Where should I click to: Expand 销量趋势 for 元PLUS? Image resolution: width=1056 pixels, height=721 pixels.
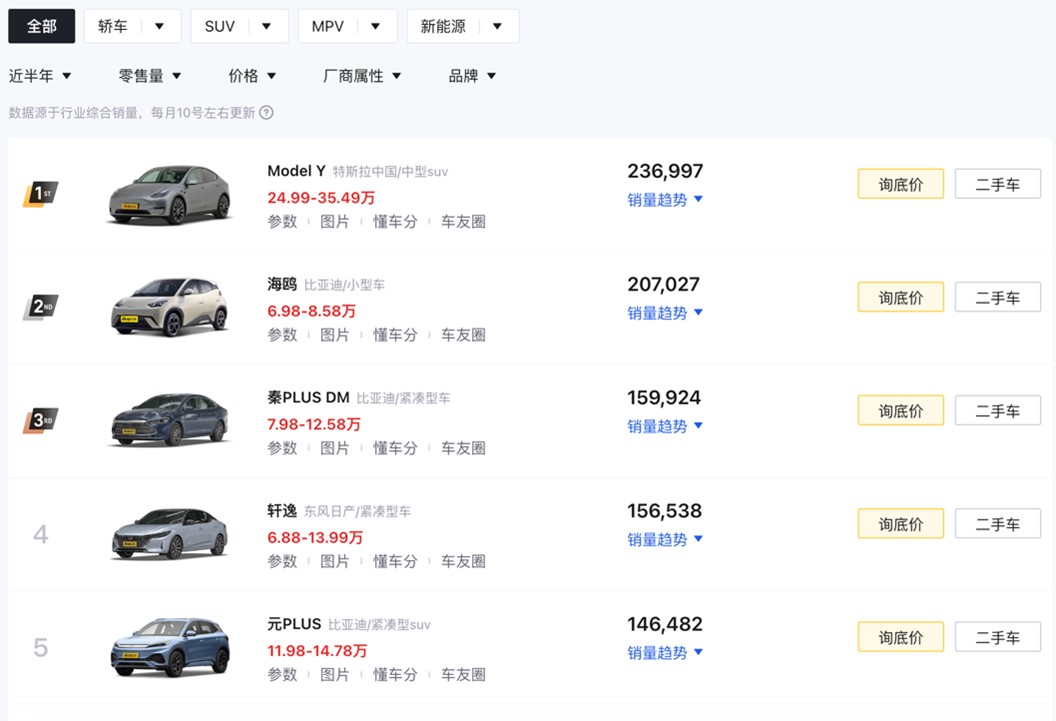point(665,652)
